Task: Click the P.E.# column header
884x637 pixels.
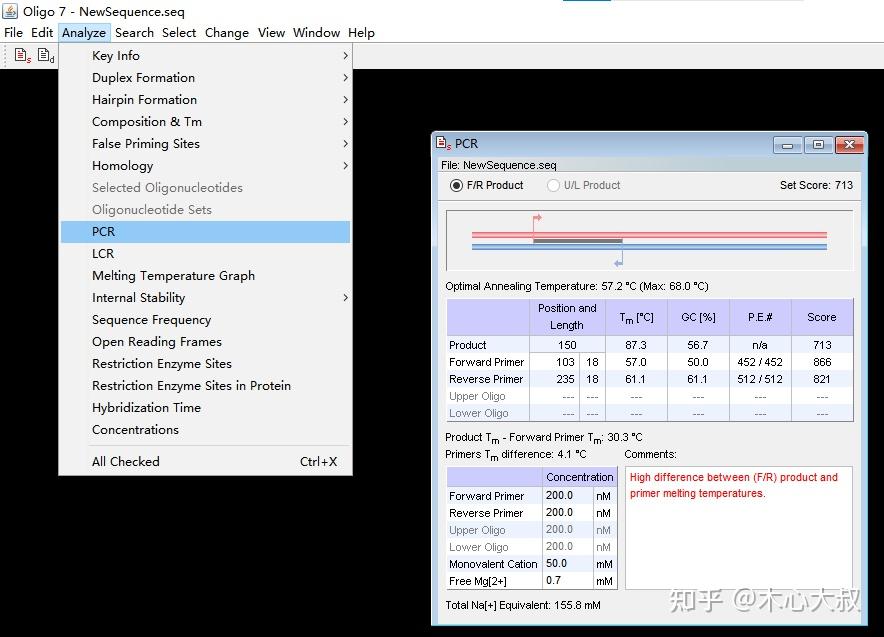Action: click(x=760, y=317)
